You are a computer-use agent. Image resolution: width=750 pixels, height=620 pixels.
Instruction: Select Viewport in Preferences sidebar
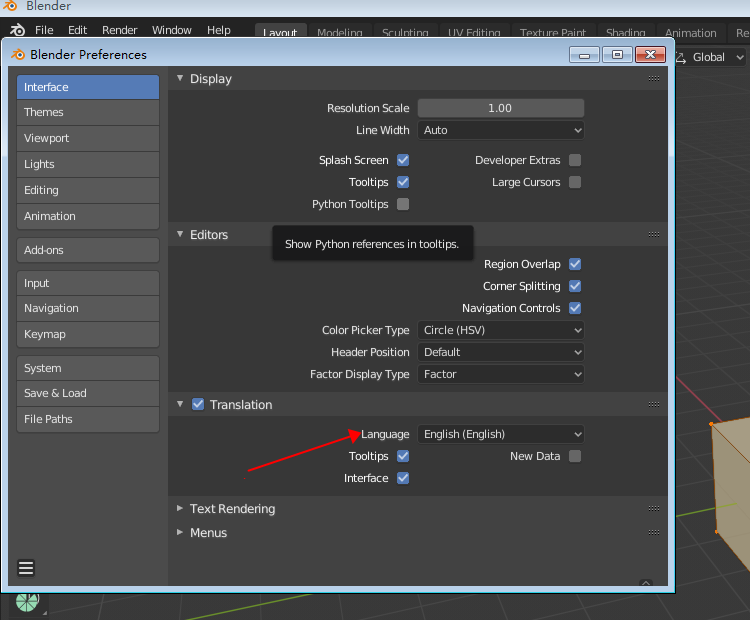(88, 138)
